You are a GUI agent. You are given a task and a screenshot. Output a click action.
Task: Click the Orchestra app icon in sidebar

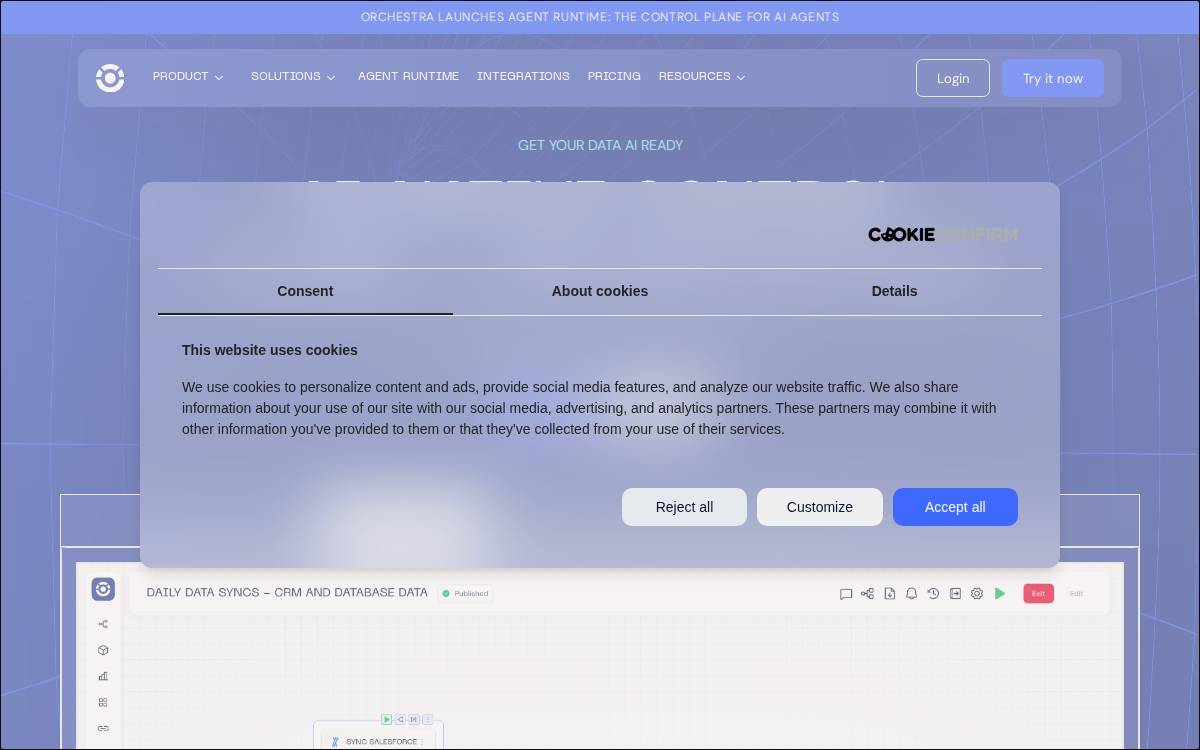[x=103, y=589]
